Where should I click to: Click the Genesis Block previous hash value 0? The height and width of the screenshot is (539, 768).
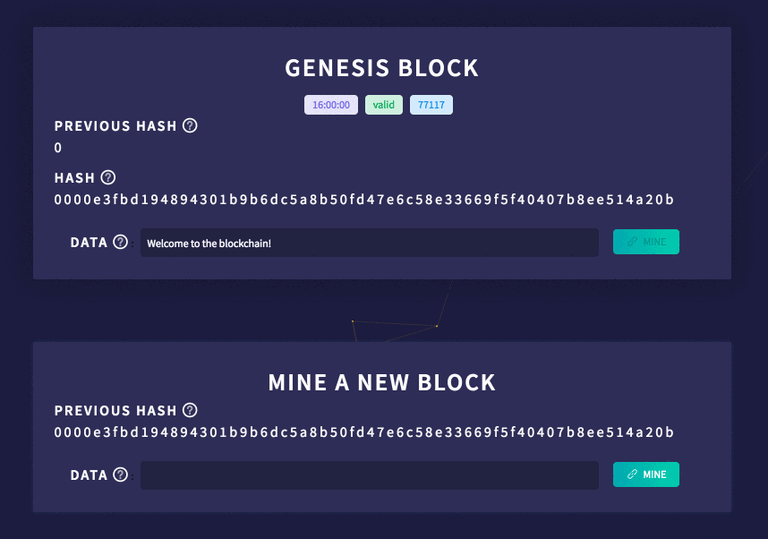58,148
